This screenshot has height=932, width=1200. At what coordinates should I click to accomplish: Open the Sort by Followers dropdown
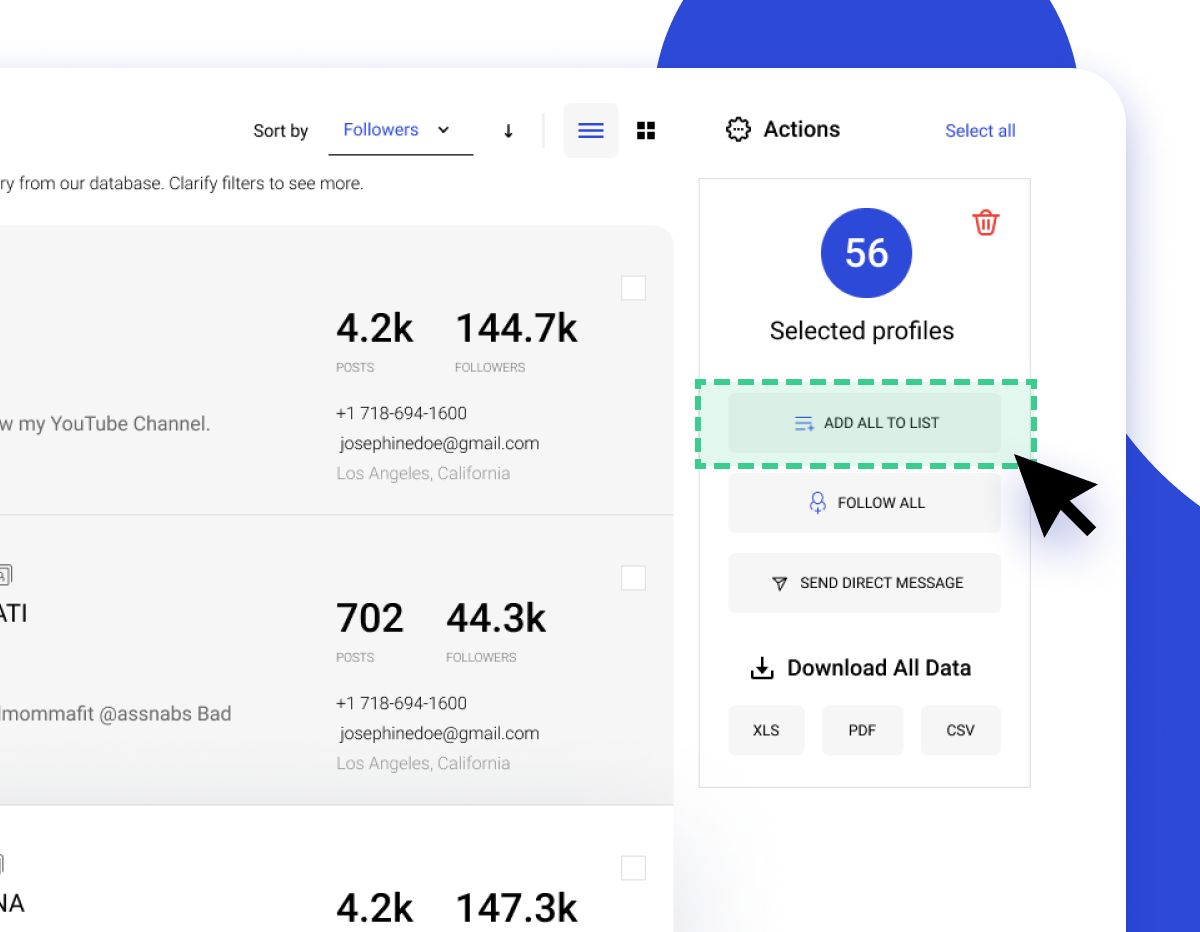pos(400,130)
